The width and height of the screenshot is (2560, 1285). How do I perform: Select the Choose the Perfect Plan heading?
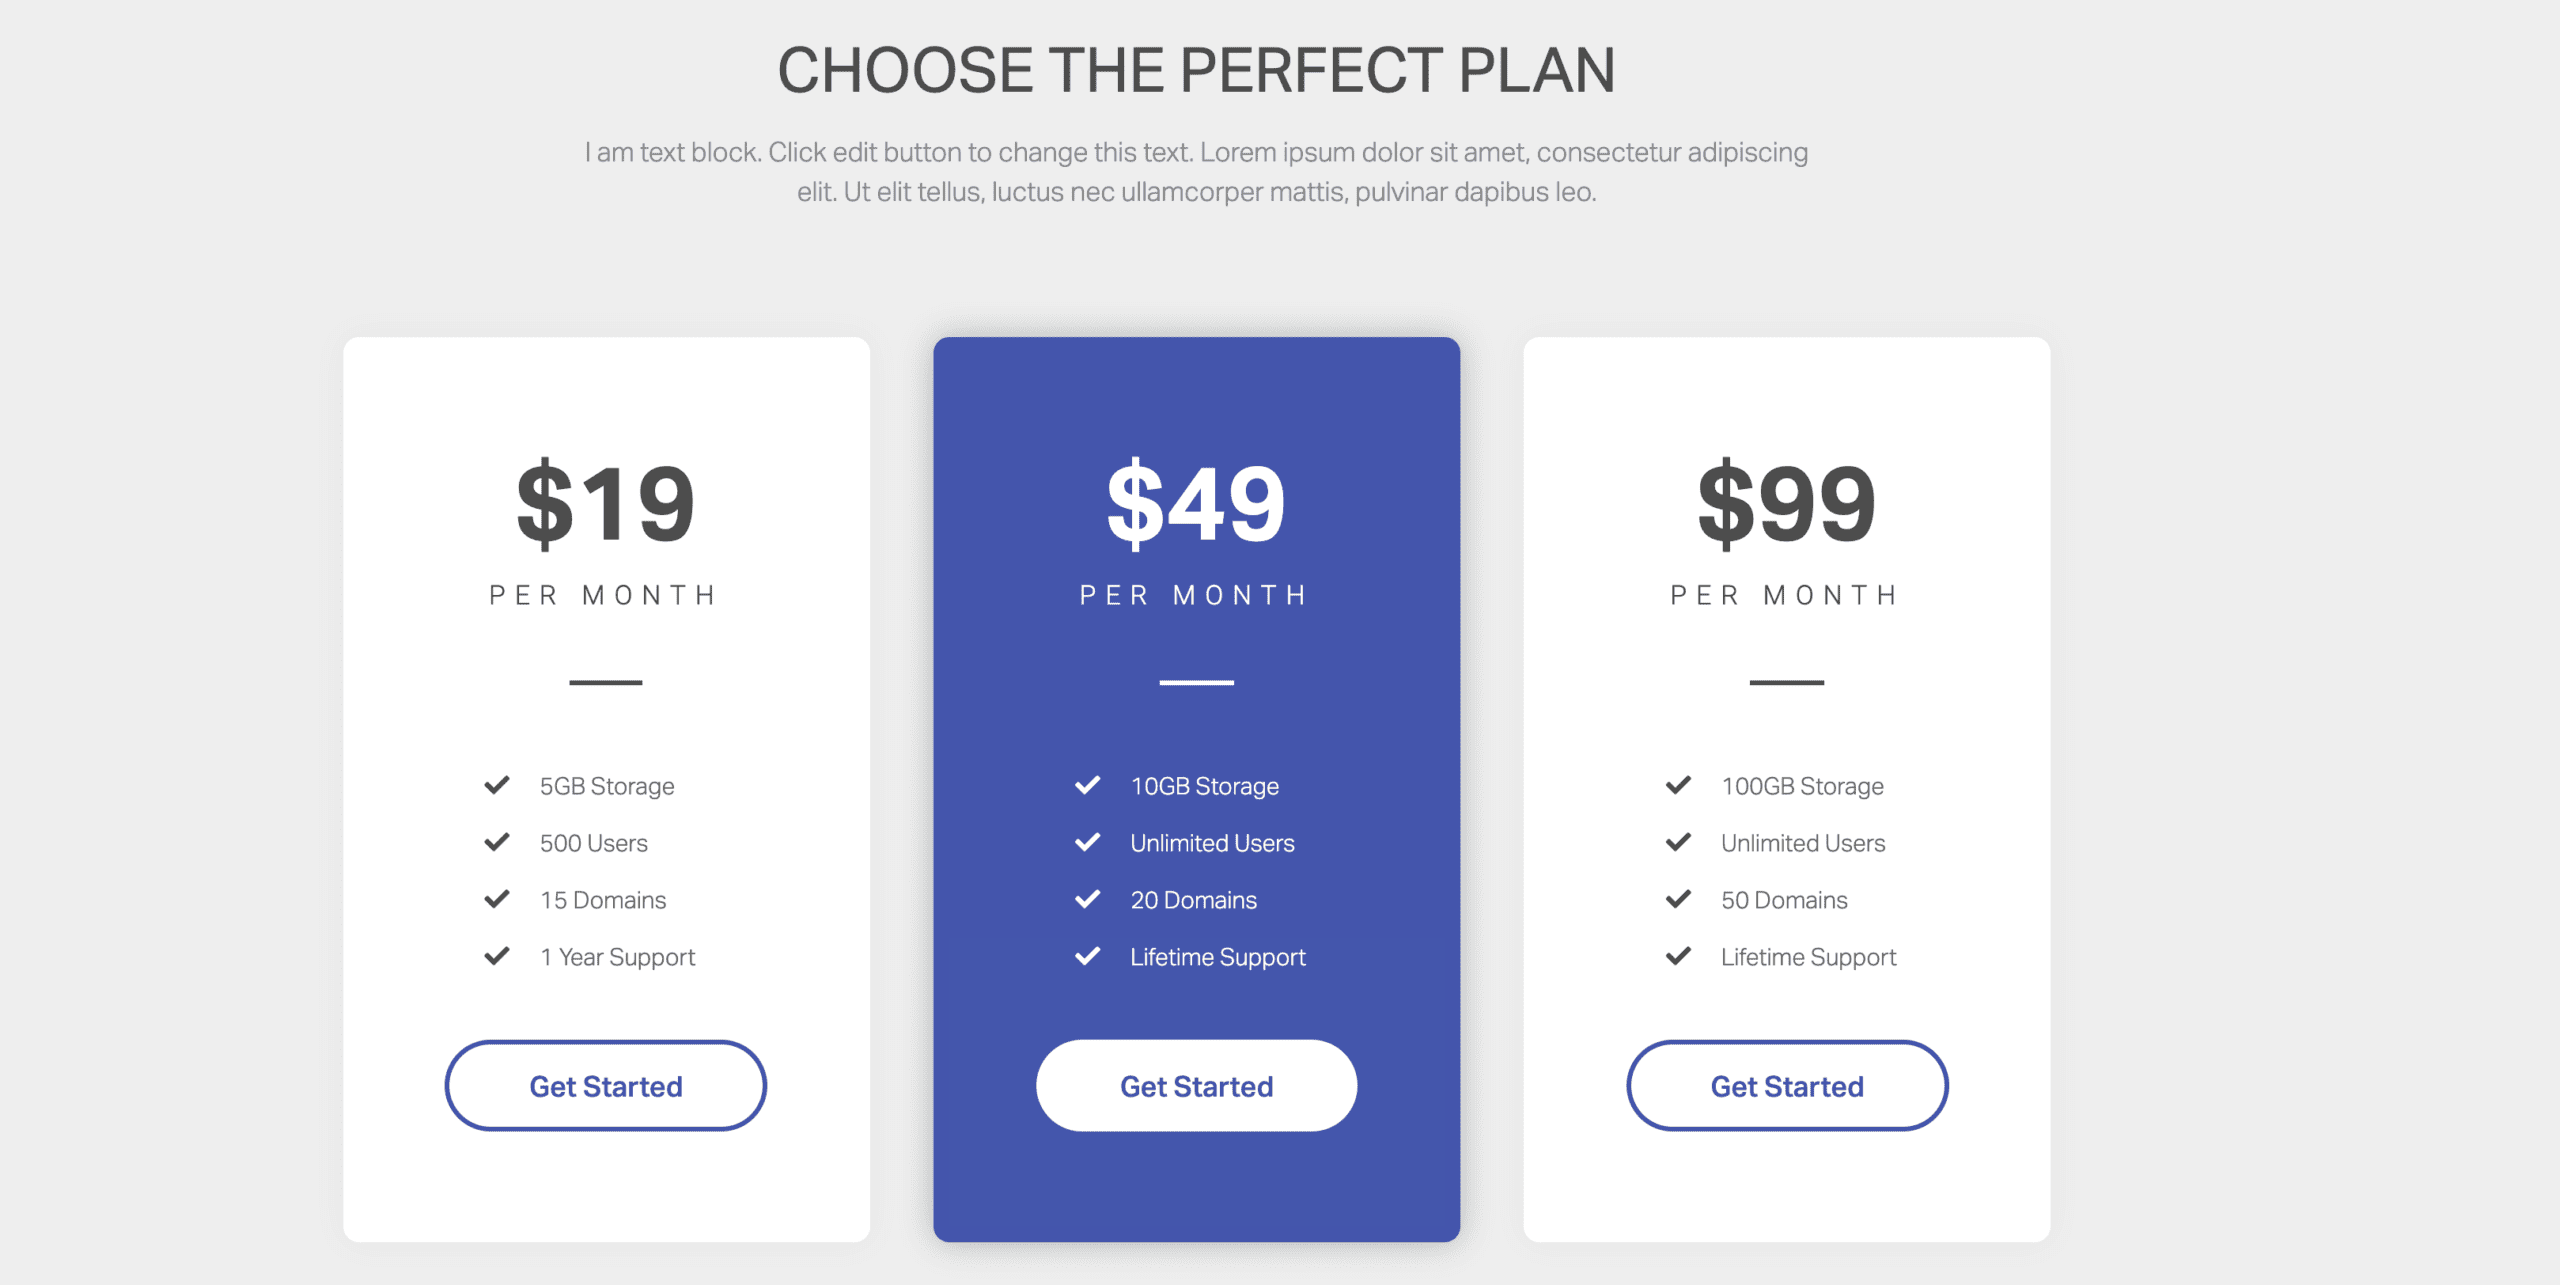(1197, 70)
